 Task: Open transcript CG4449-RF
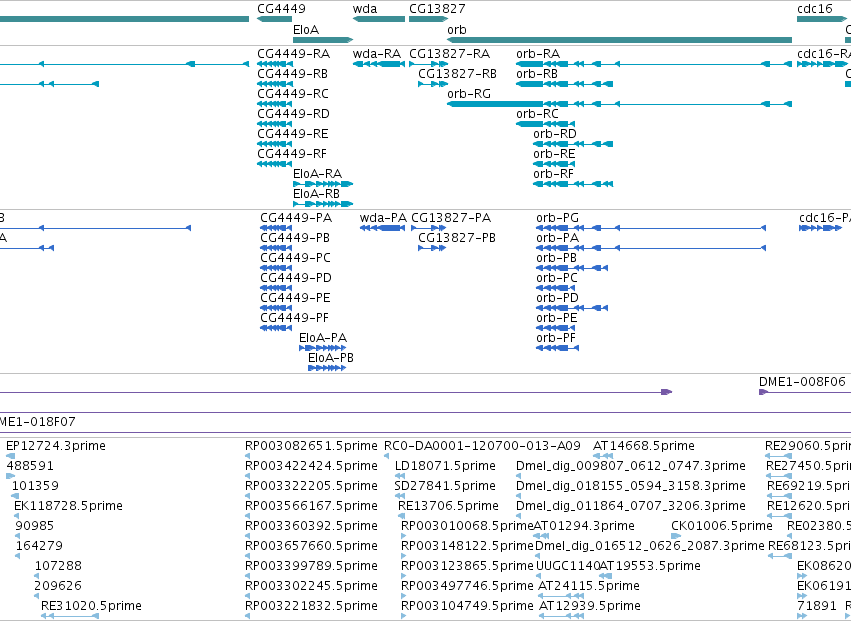[292, 154]
